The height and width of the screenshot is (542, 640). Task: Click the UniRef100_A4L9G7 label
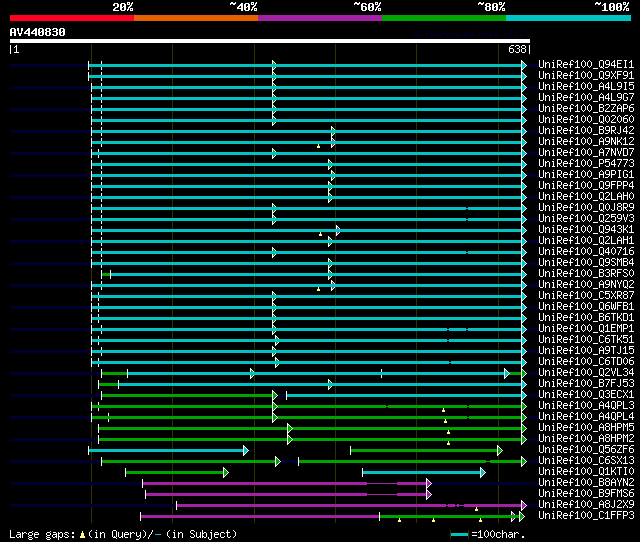pyautogui.click(x=586, y=98)
